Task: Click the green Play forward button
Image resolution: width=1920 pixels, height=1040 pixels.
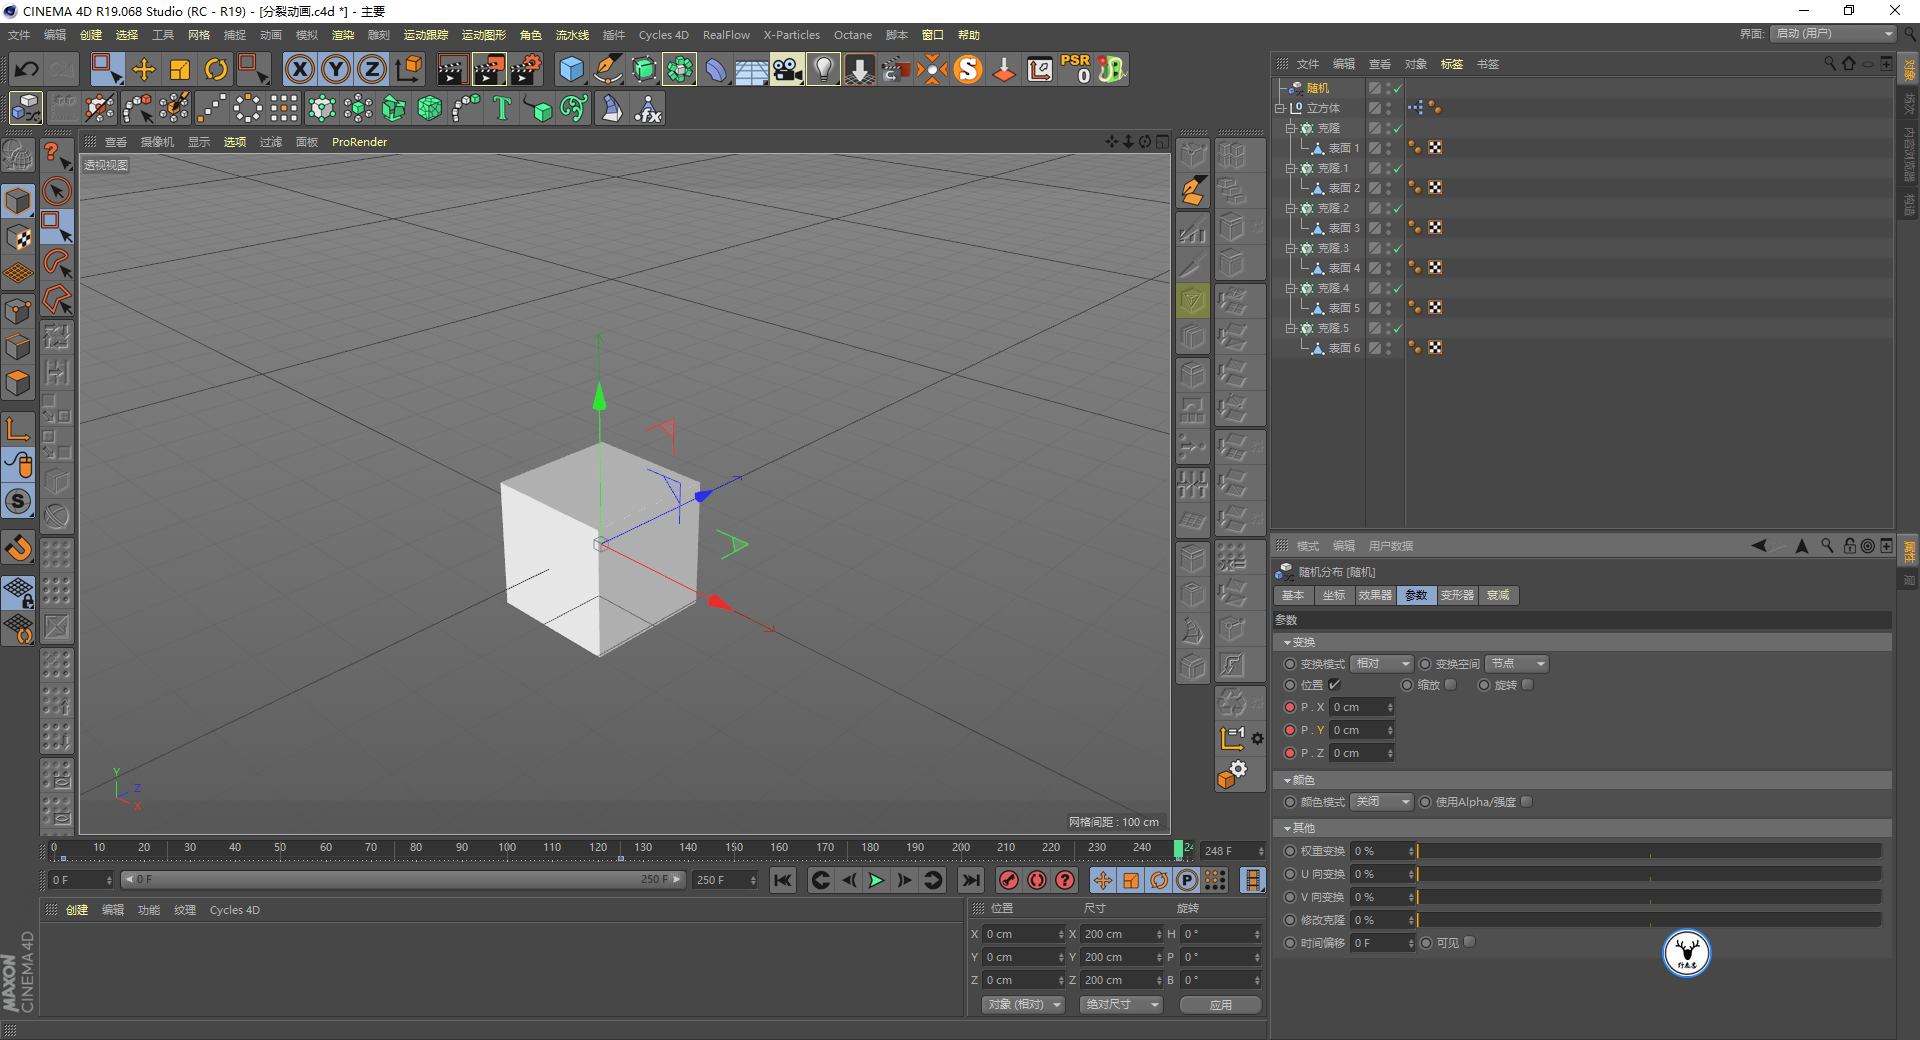Action: tap(876, 880)
